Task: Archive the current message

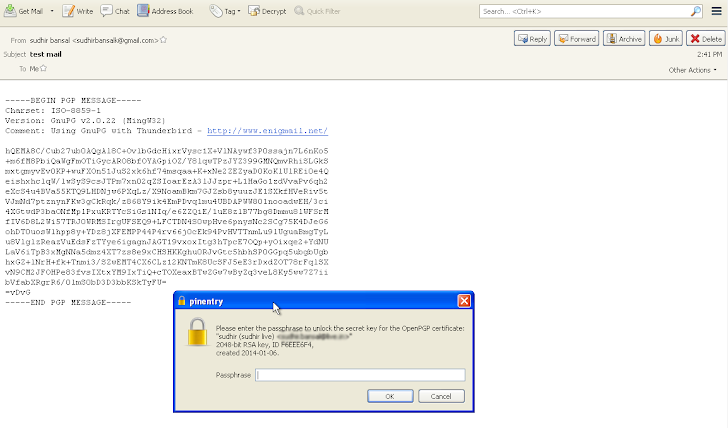Action: pyautogui.click(x=624, y=39)
